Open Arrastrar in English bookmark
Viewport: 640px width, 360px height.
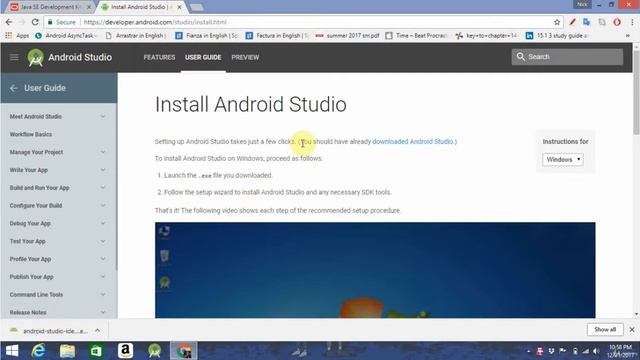[136, 36]
